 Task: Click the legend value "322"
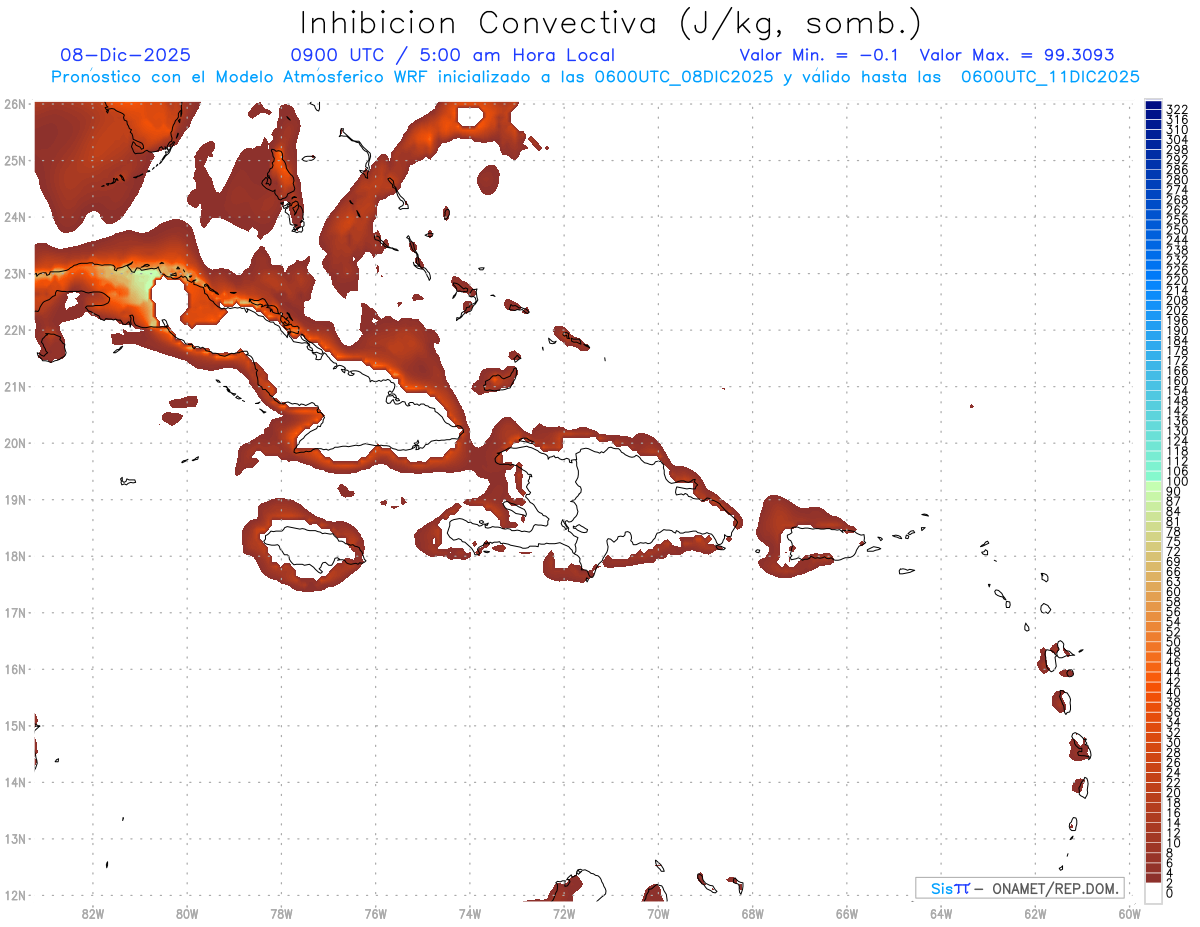[1177, 109]
